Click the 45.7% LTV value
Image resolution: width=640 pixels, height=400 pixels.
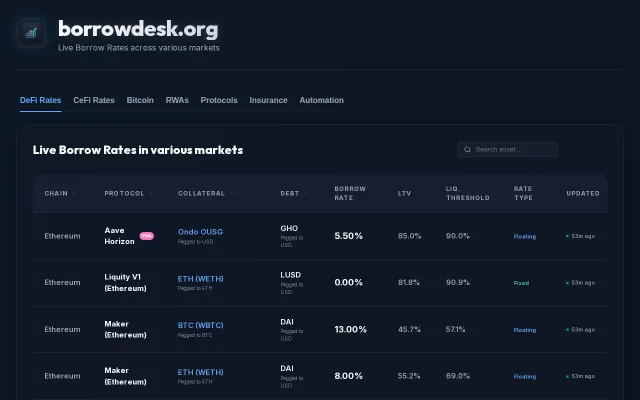tap(409, 329)
